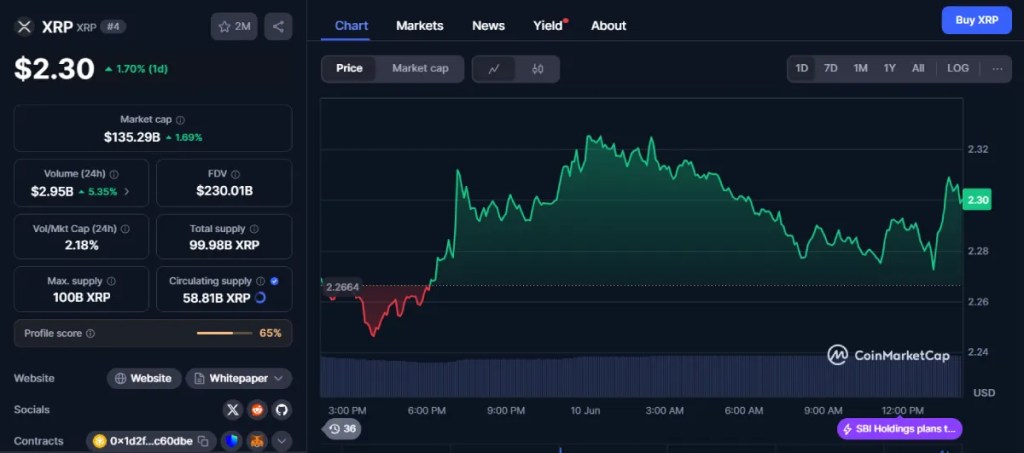Expand more contracts chevron
Screen dimensions: 1024x453
click(x=281, y=441)
